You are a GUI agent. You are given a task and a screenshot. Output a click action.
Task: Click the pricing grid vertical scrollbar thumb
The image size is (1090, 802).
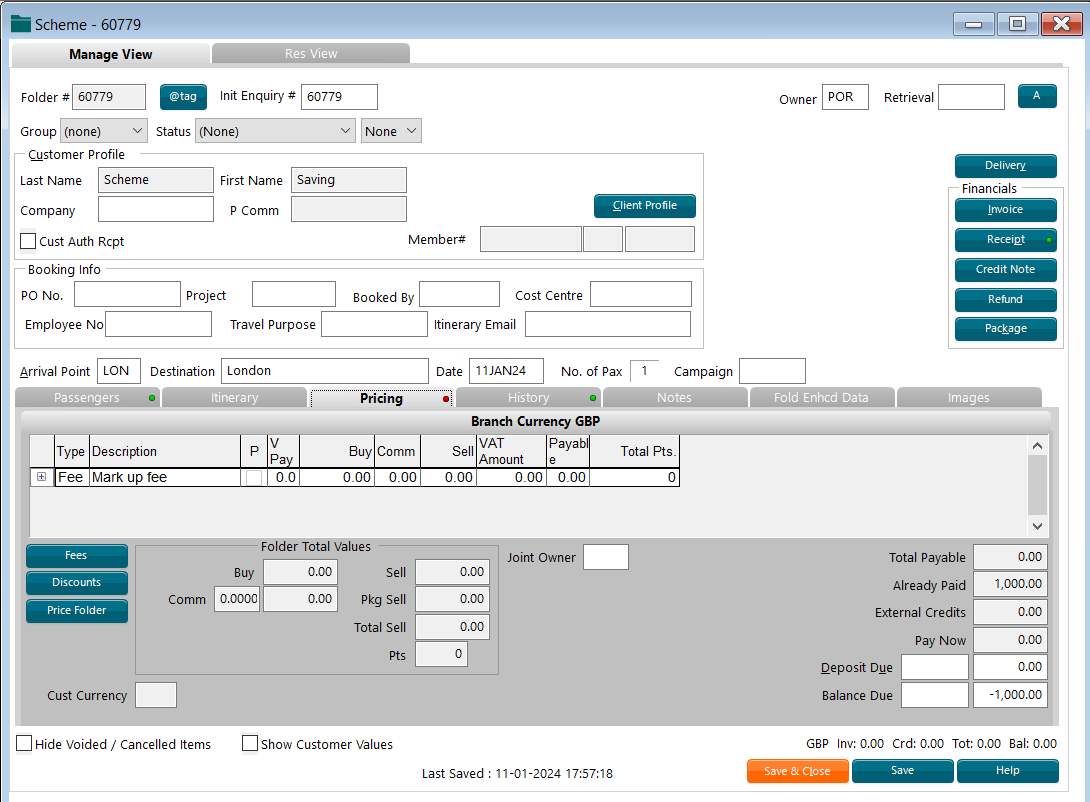1037,485
